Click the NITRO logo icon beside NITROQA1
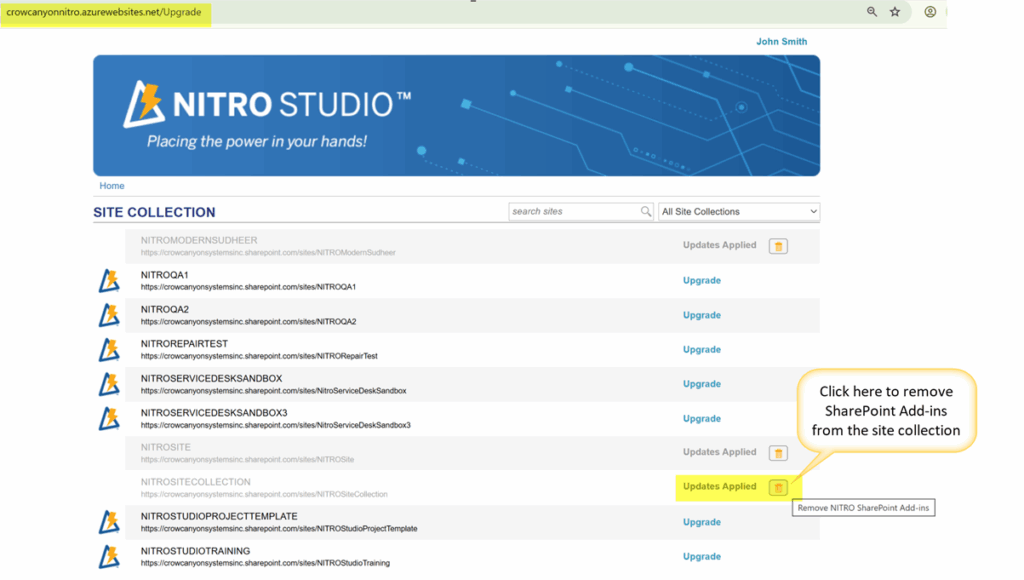The width and height of the screenshot is (1024, 580). coord(109,281)
